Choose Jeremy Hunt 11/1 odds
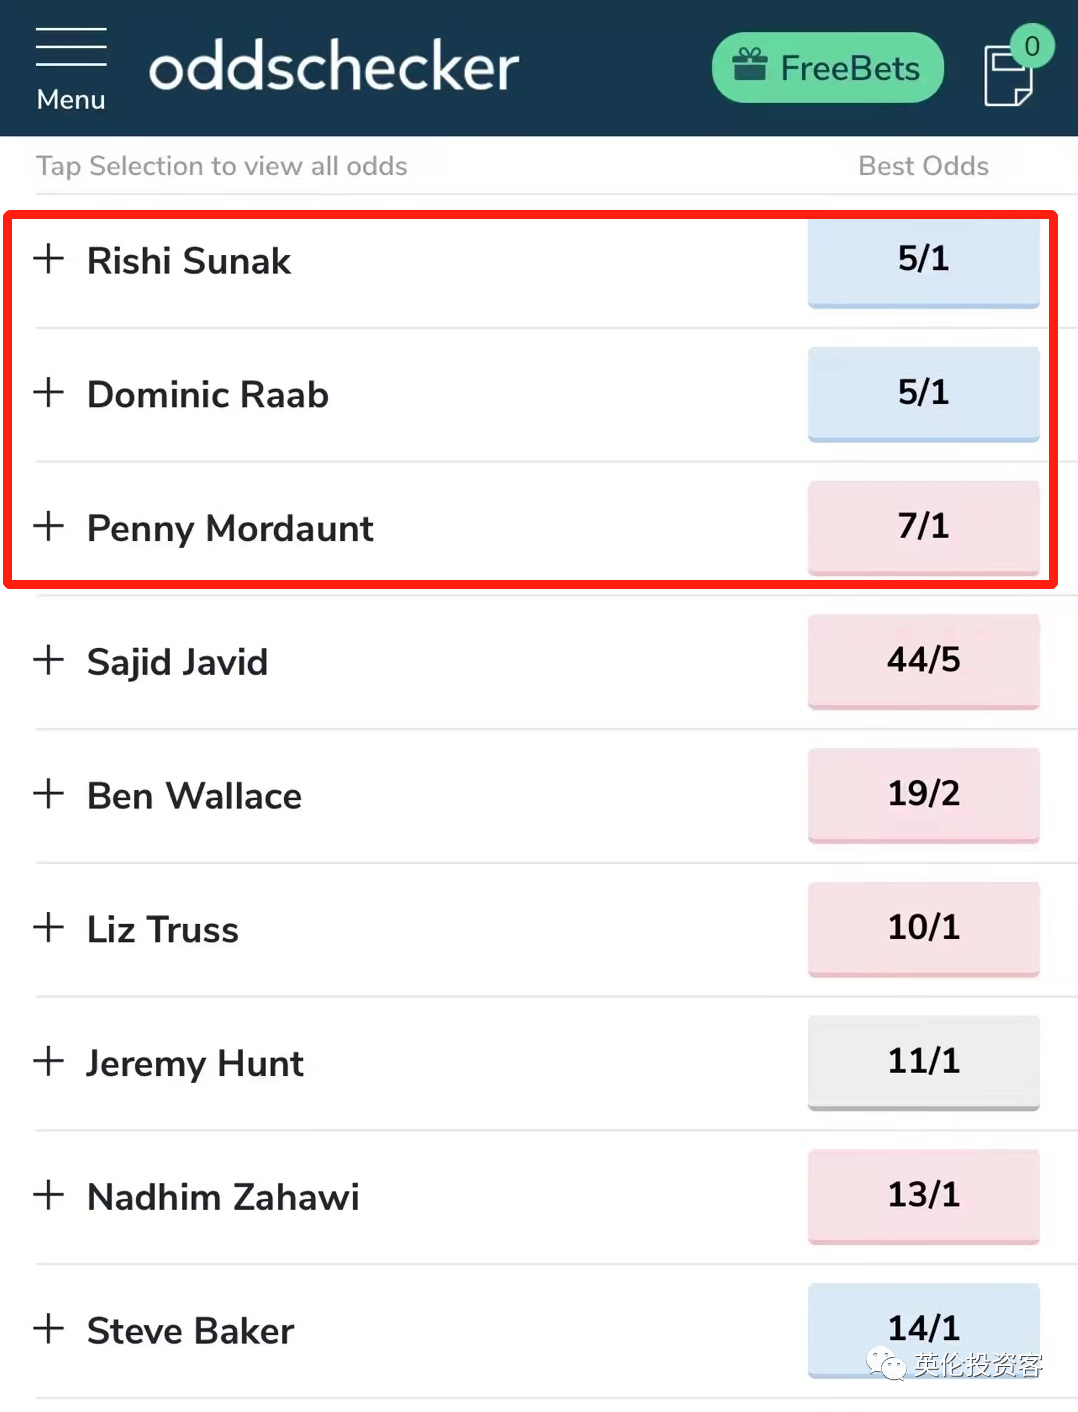The width and height of the screenshot is (1078, 1412). click(923, 1062)
